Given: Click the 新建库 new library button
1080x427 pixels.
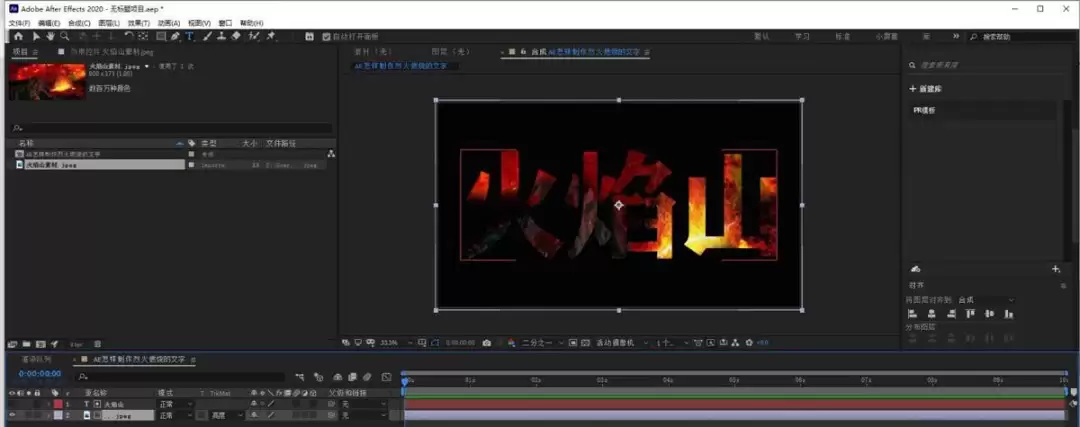Looking at the screenshot, I should (x=926, y=89).
